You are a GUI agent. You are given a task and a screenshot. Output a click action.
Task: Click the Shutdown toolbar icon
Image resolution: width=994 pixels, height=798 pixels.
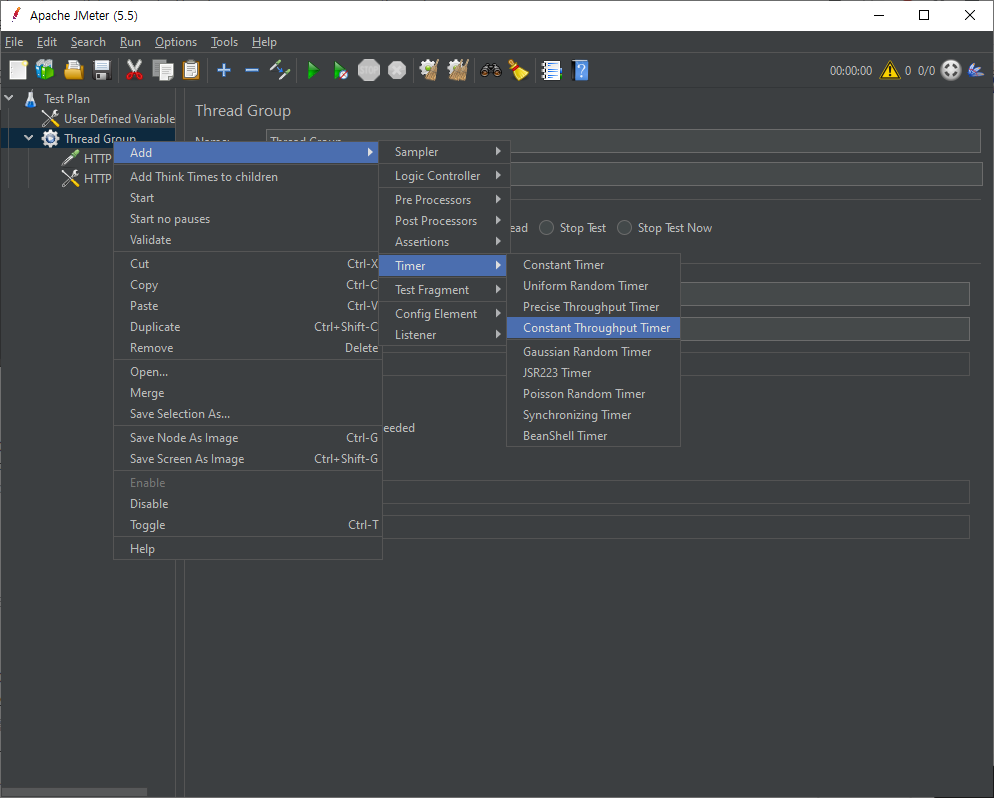[397, 70]
